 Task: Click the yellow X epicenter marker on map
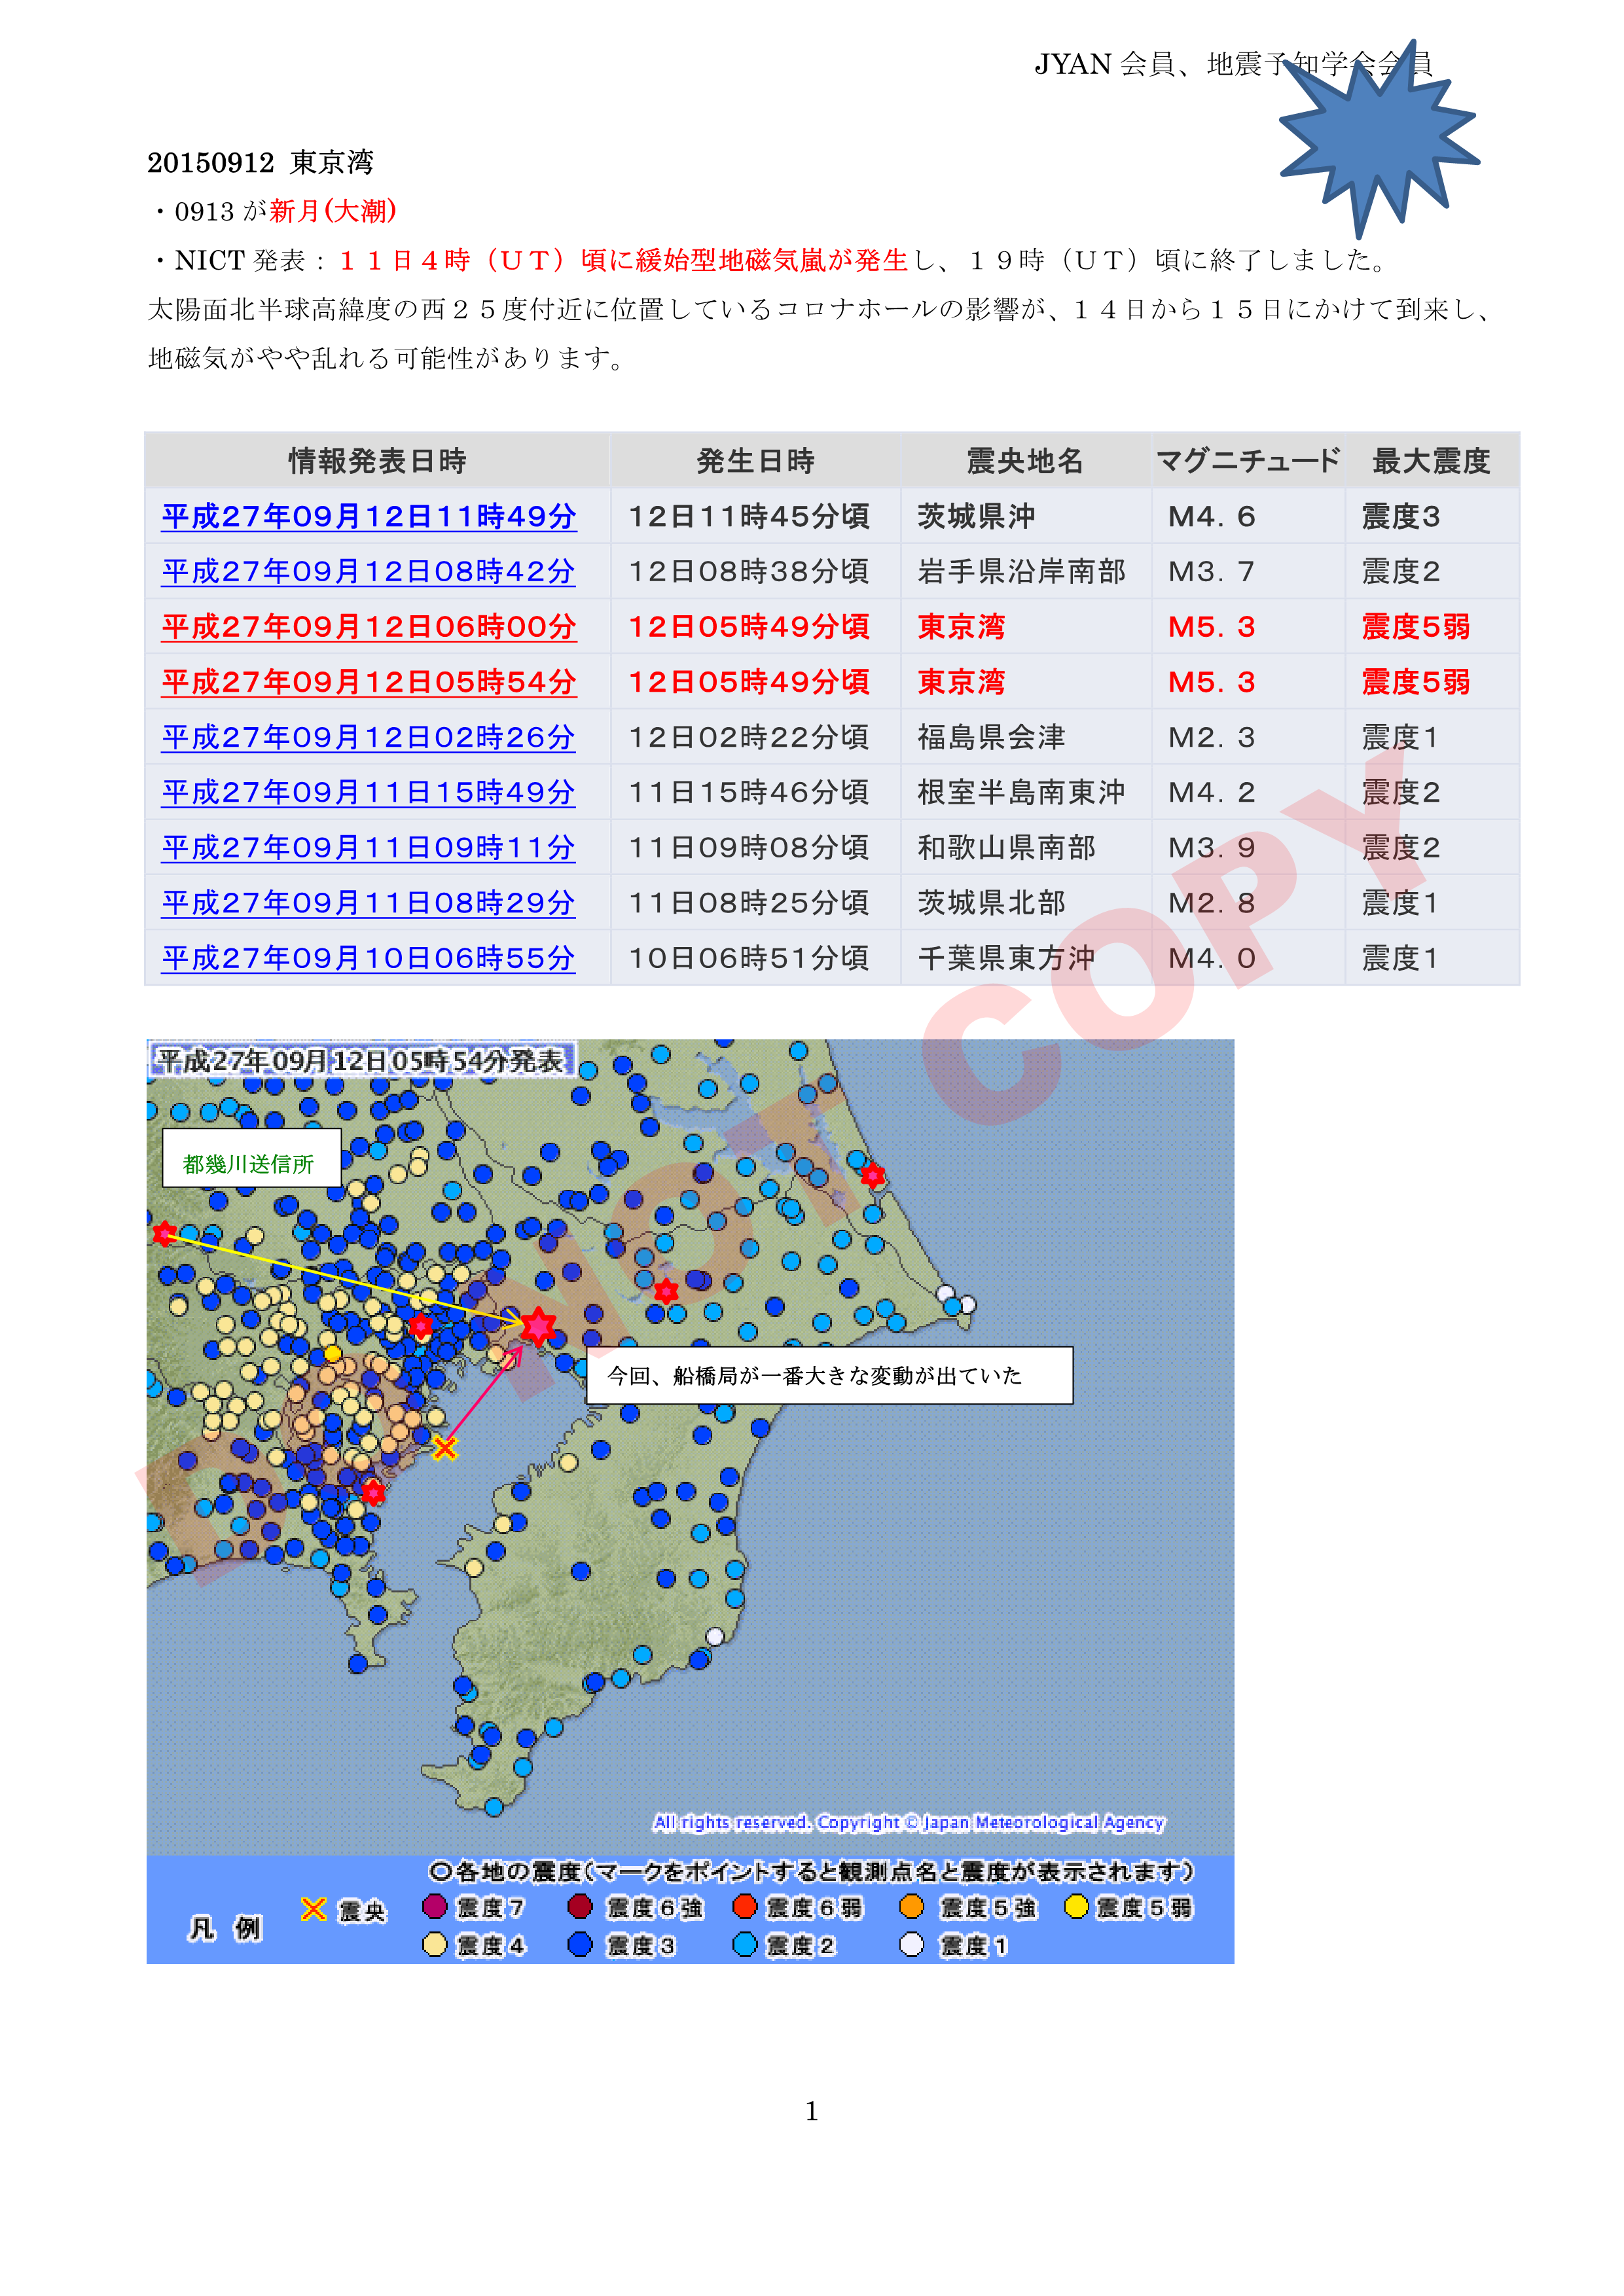click(445, 1447)
